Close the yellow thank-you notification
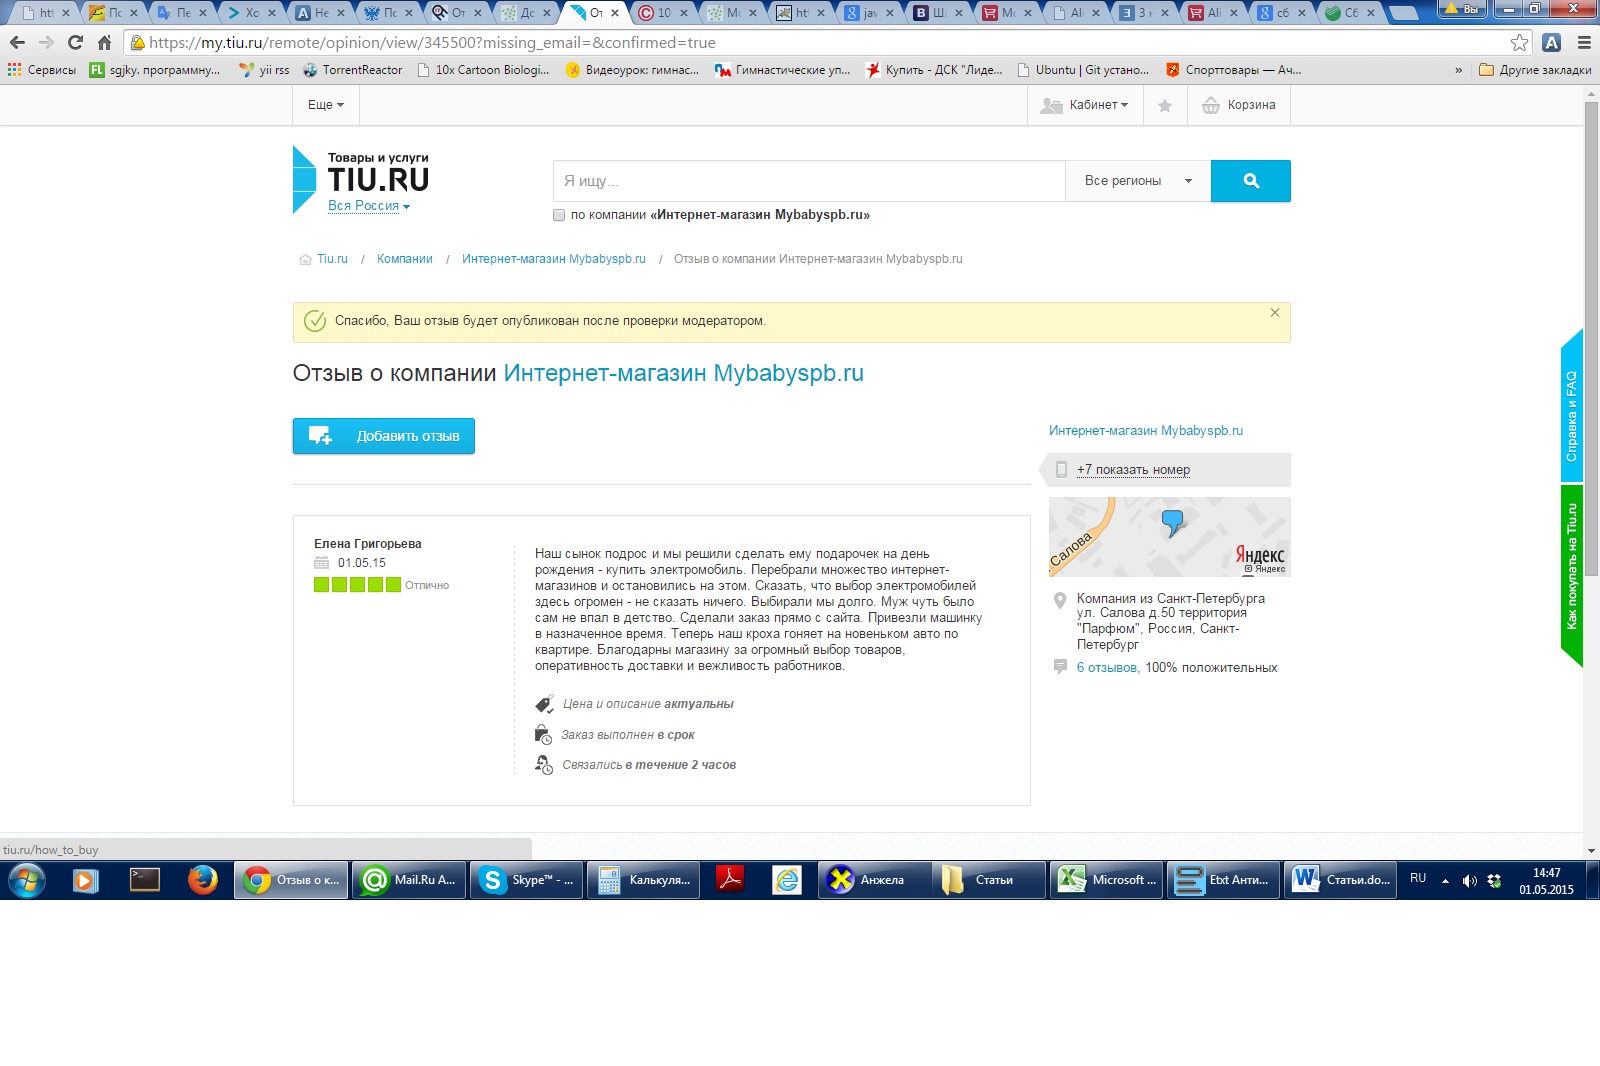 (1275, 313)
